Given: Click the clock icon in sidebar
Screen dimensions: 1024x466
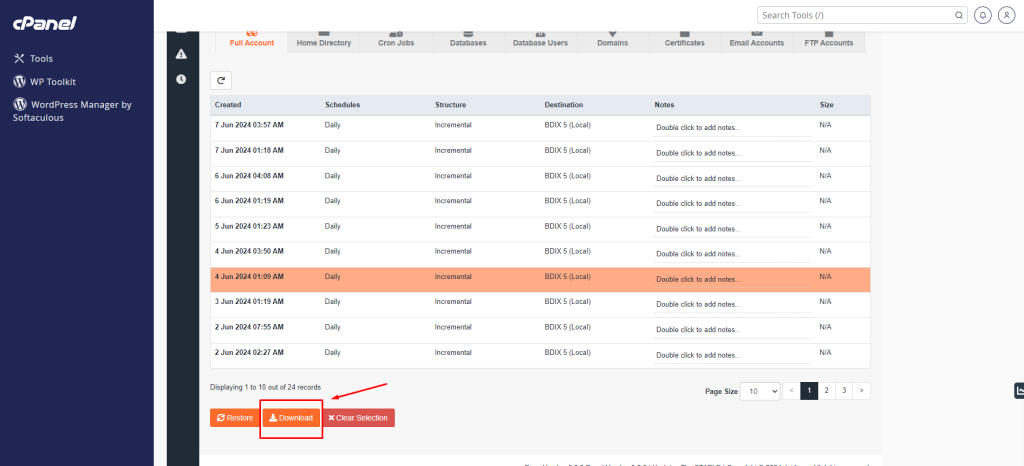Looking at the screenshot, I should 181,79.
